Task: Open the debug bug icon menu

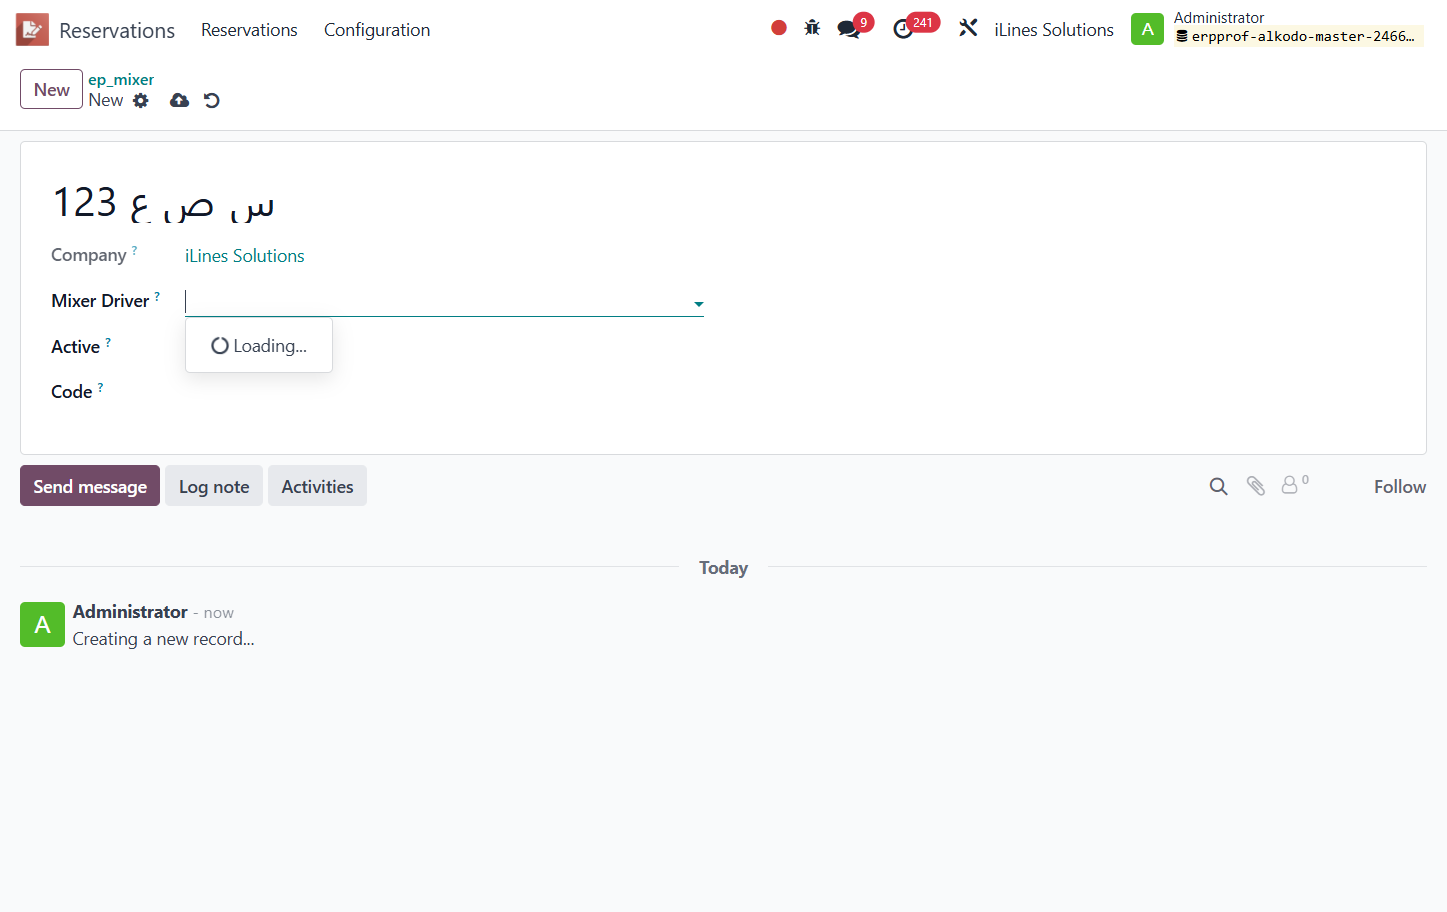Action: (812, 28)
